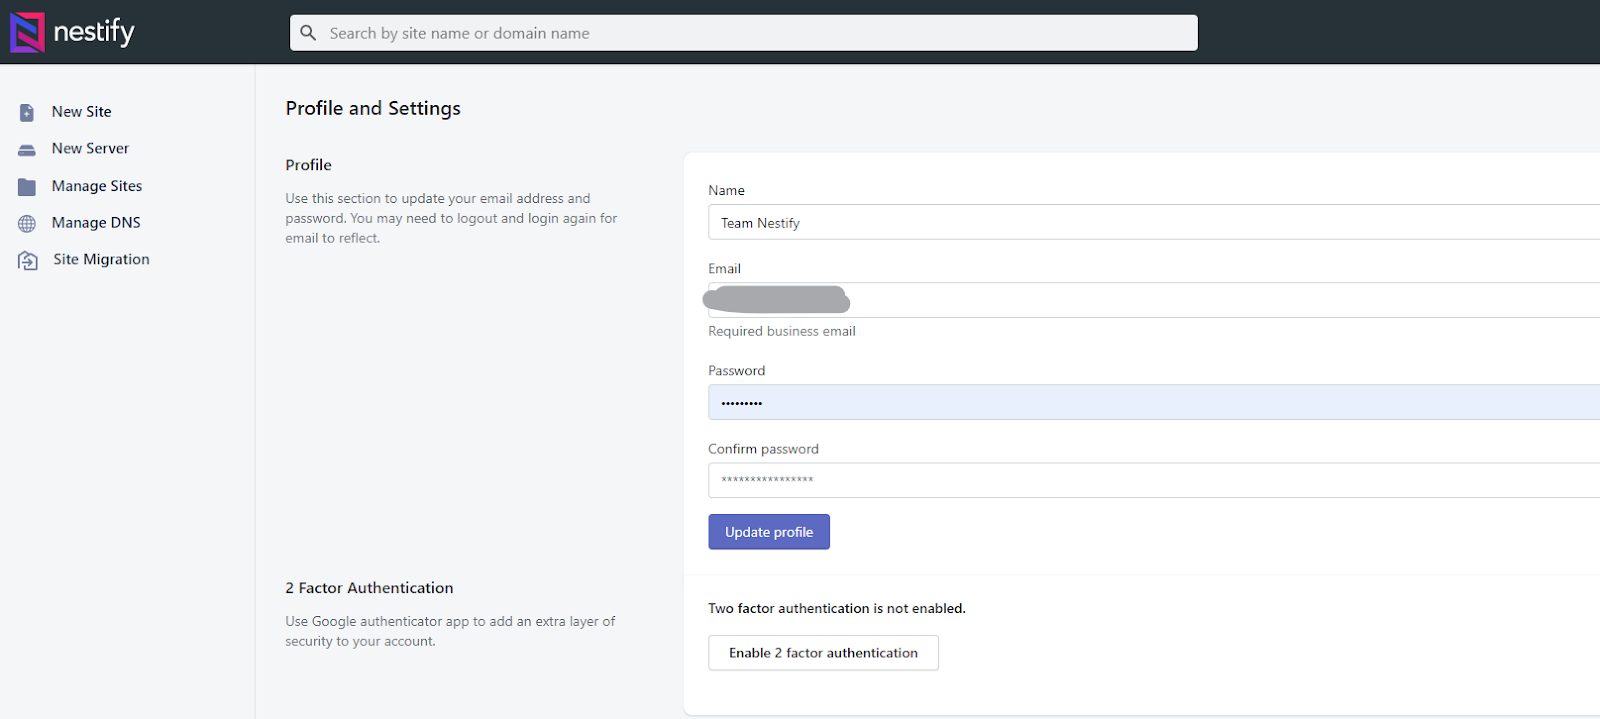The image size is (1600, 719).
Task: Click the Update profile button
Action: pos(769,532)
